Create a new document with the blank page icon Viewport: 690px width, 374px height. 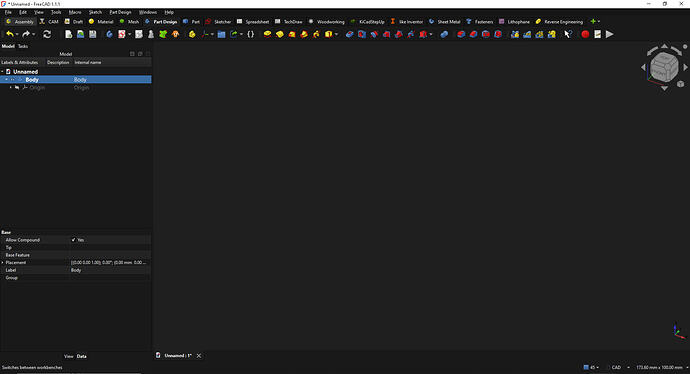point(68,34)
